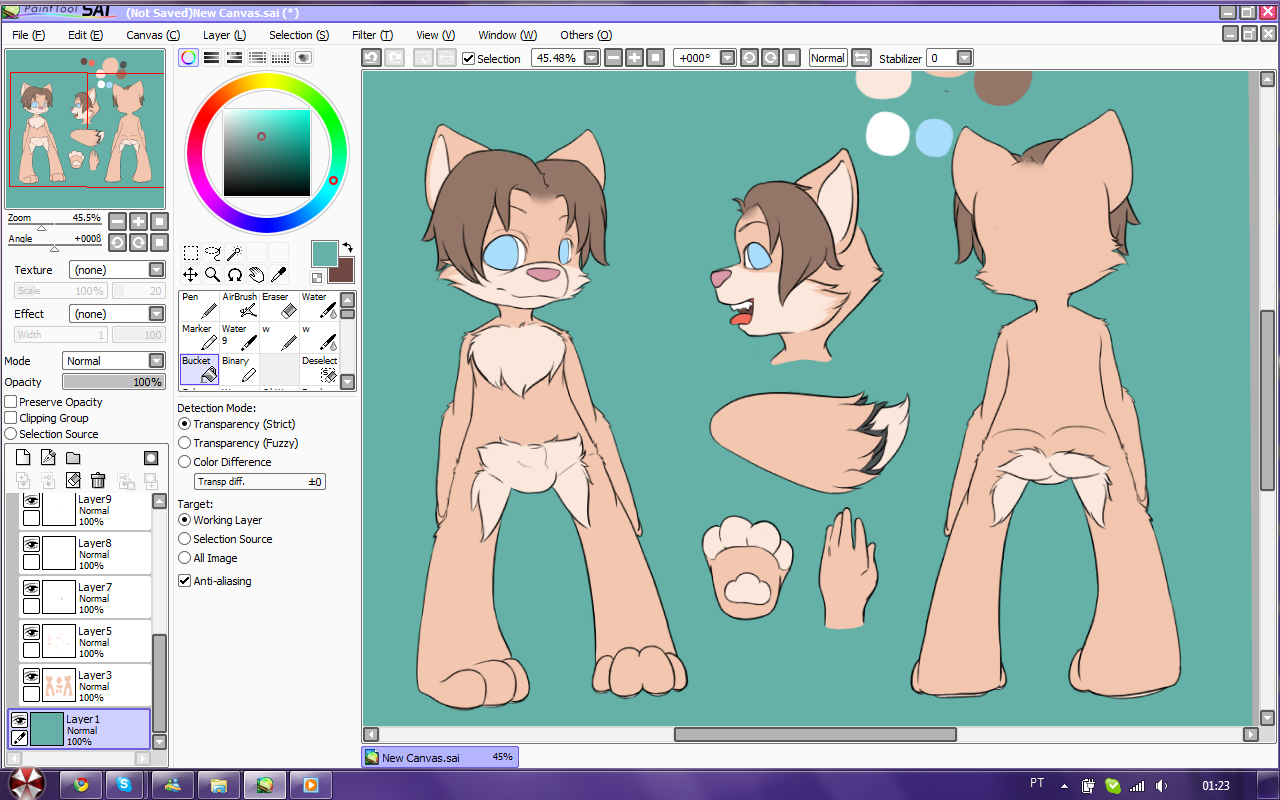Hide Layer3 using its eye icon
The image size is (1280, 800).
31,676
